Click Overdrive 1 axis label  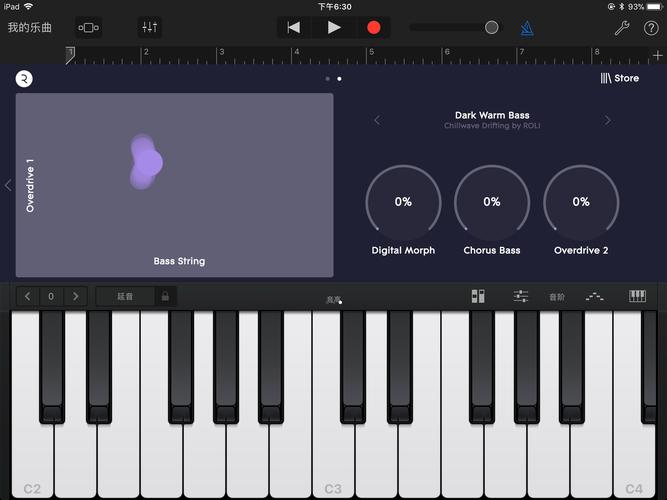point(30,186)
